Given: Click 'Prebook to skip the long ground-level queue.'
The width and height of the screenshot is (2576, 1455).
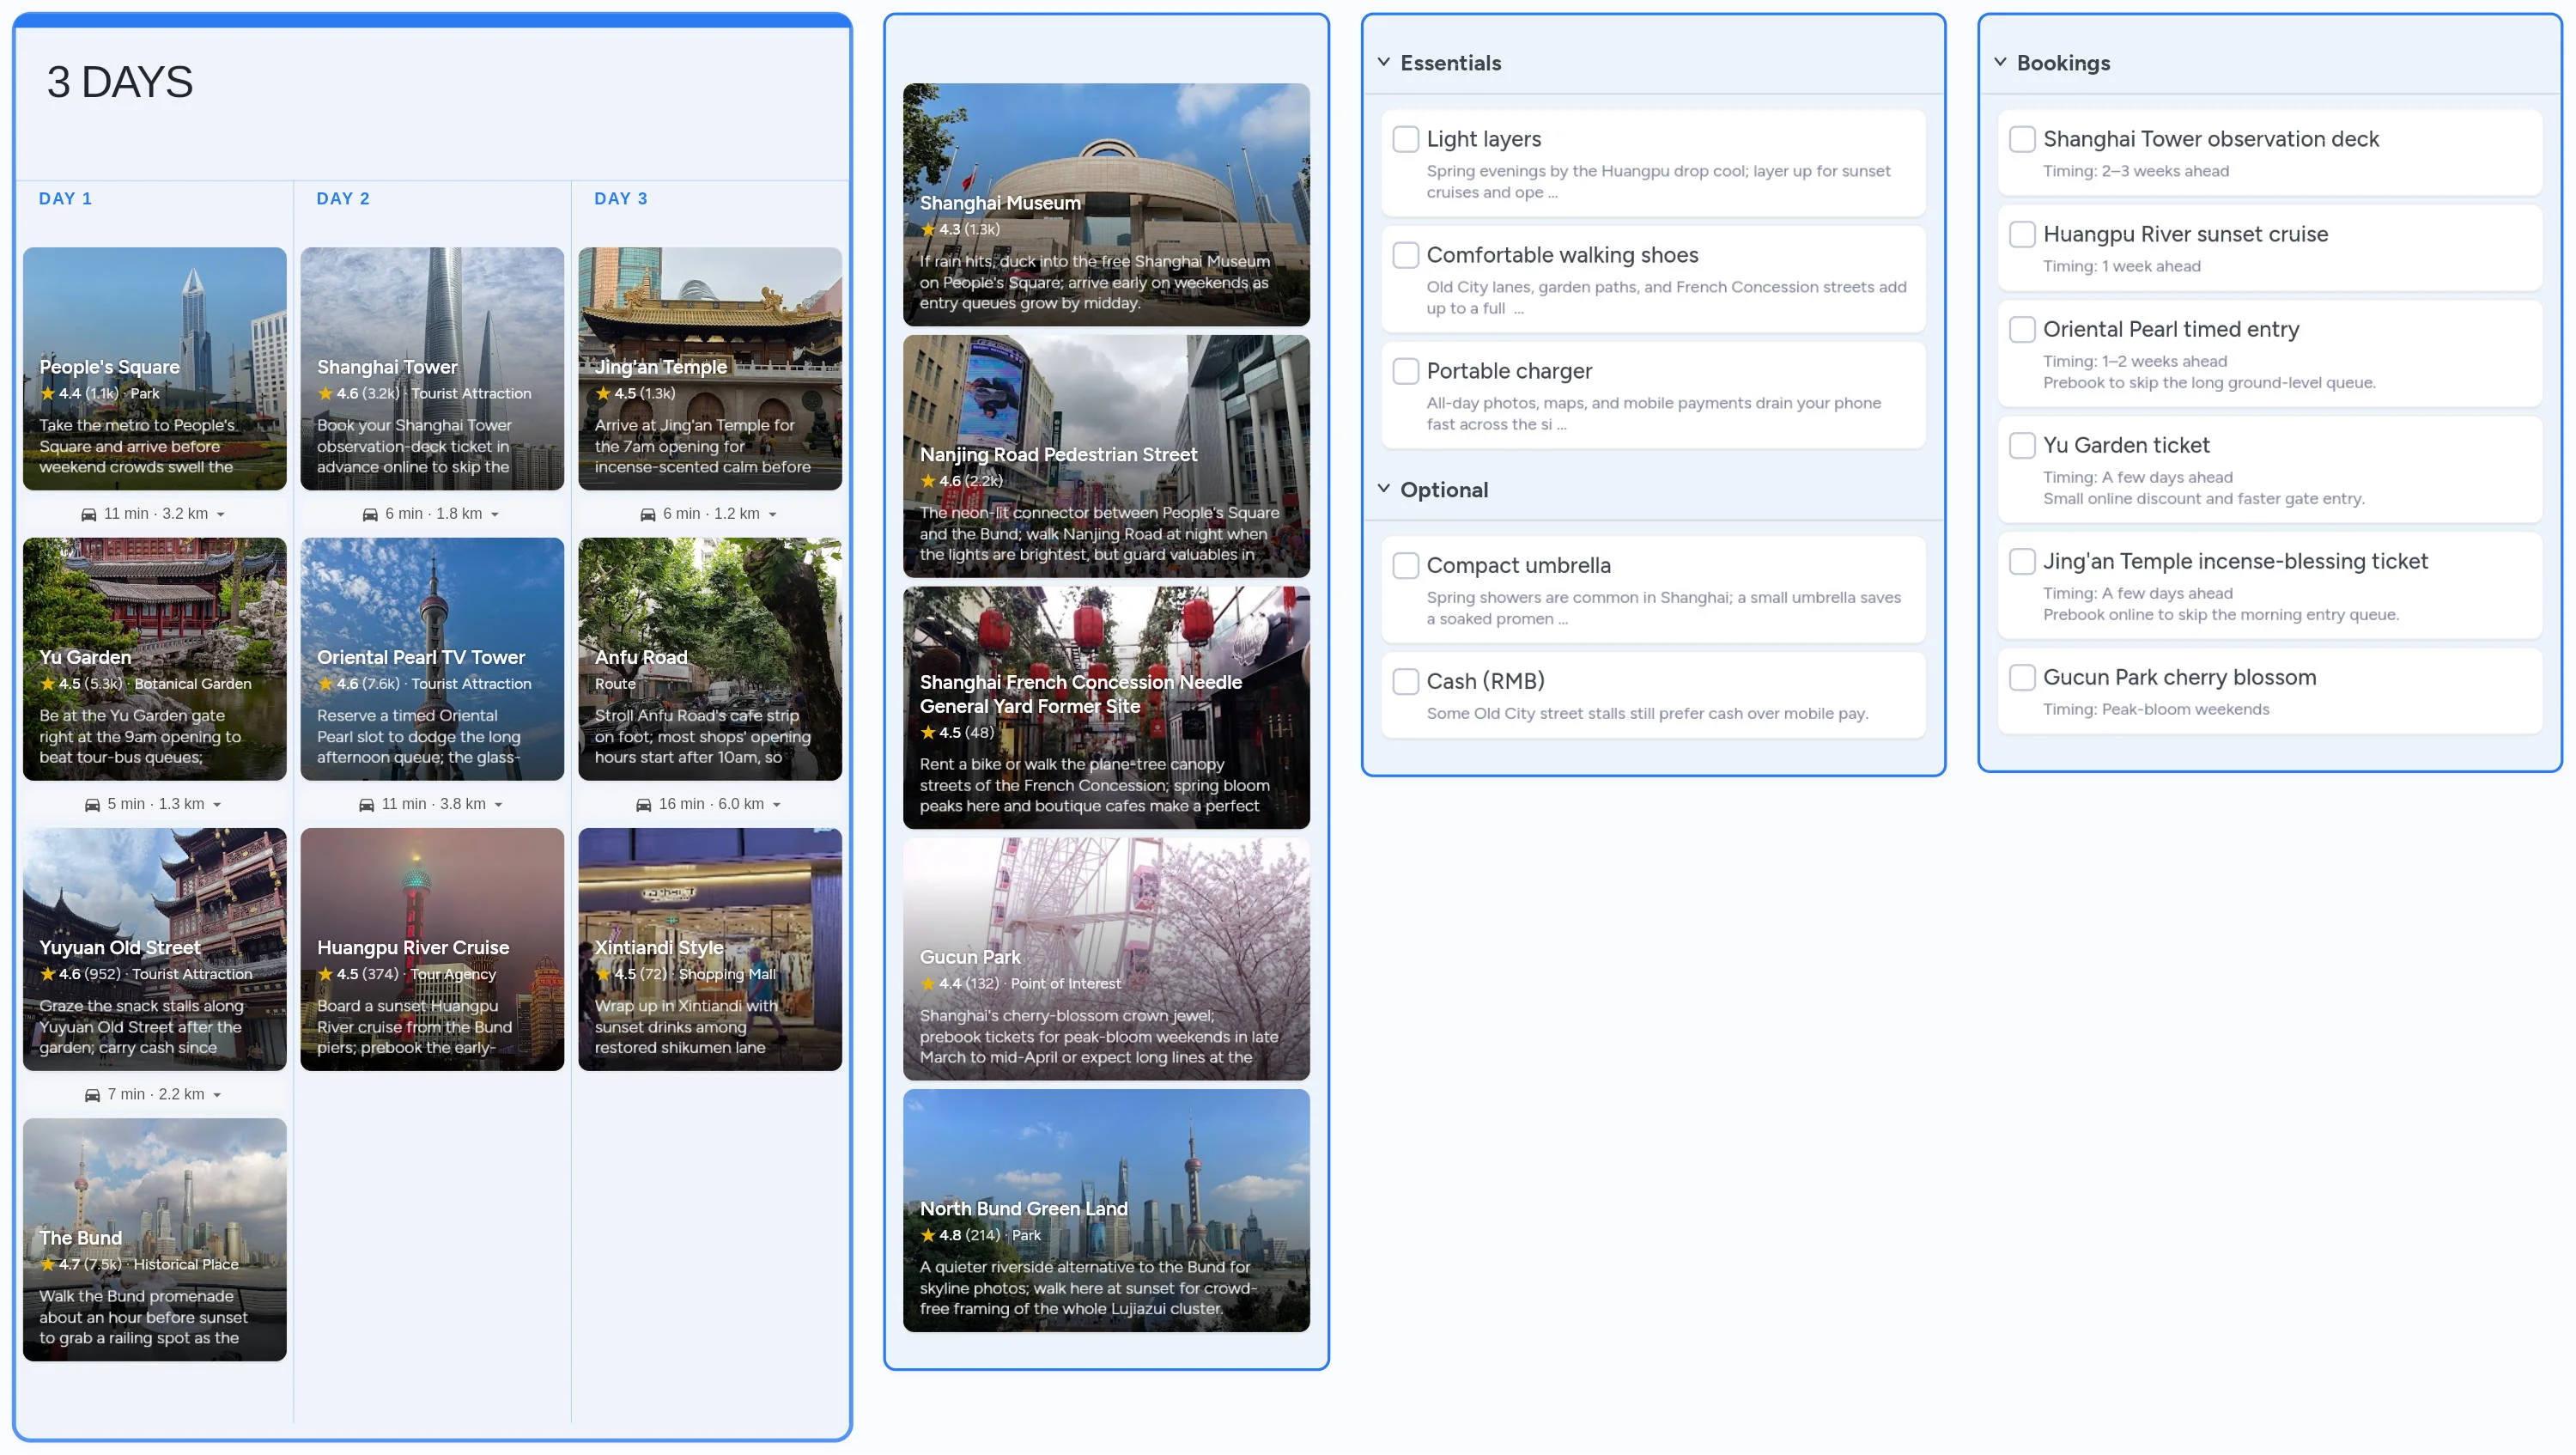Looking at the screenshot, I should (x=2209, y=382).
